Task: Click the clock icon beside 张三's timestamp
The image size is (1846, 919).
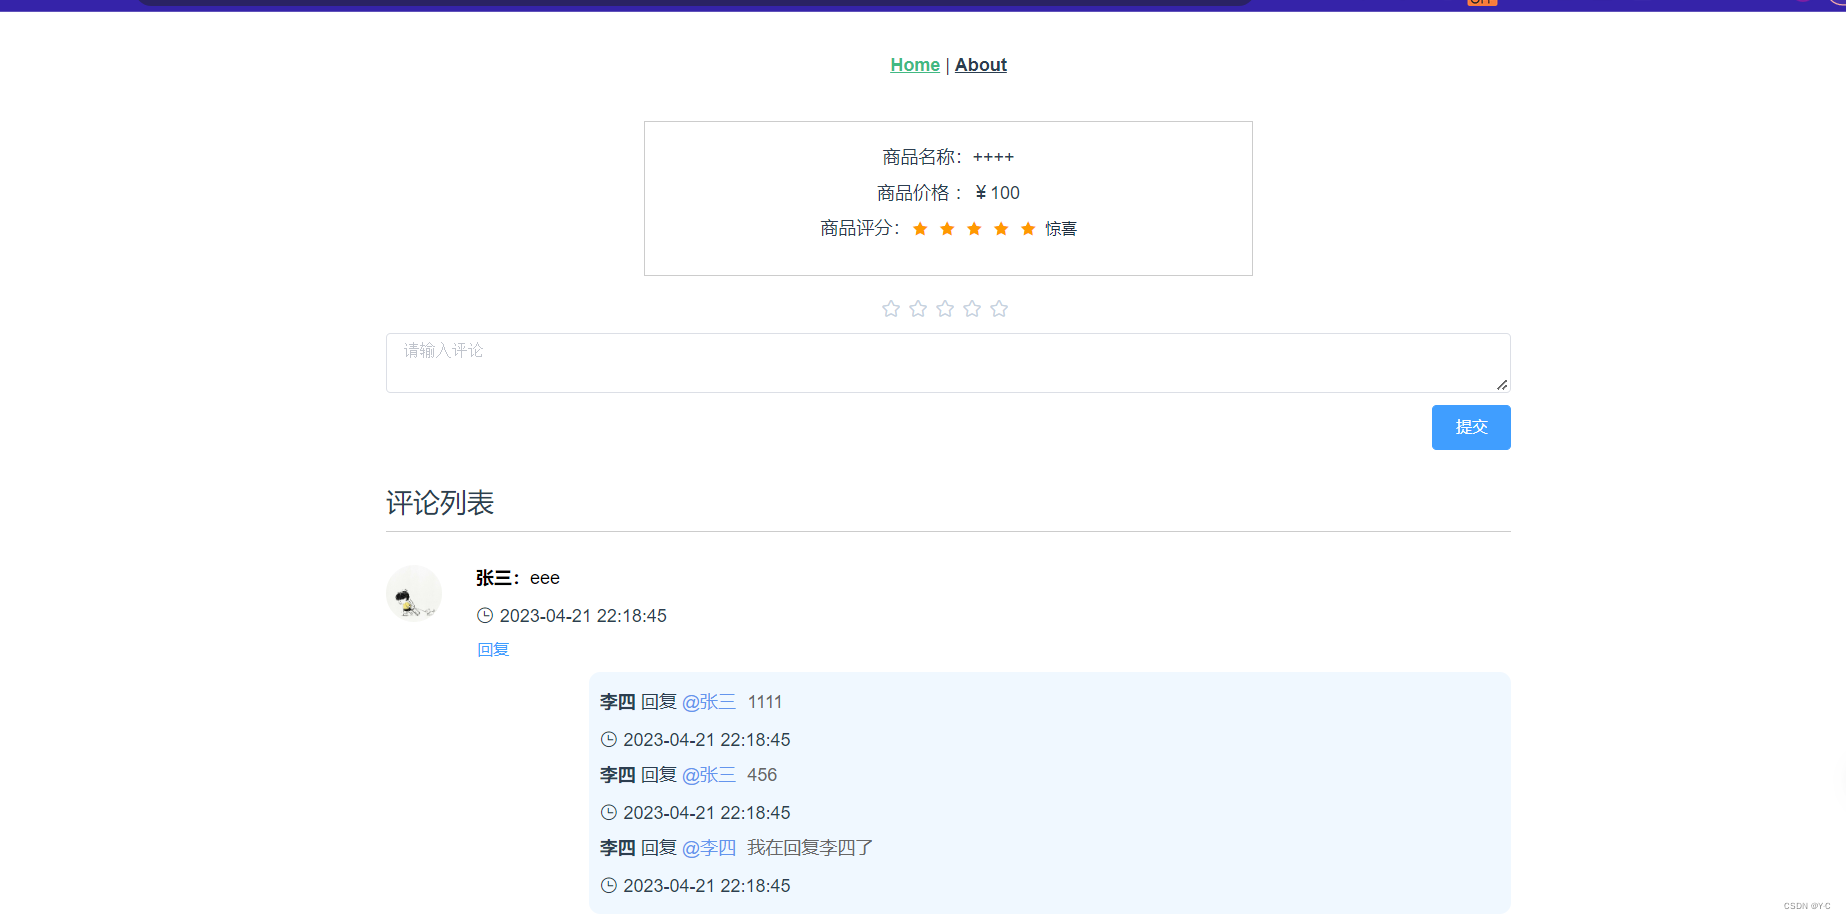Action: (485, 616)
